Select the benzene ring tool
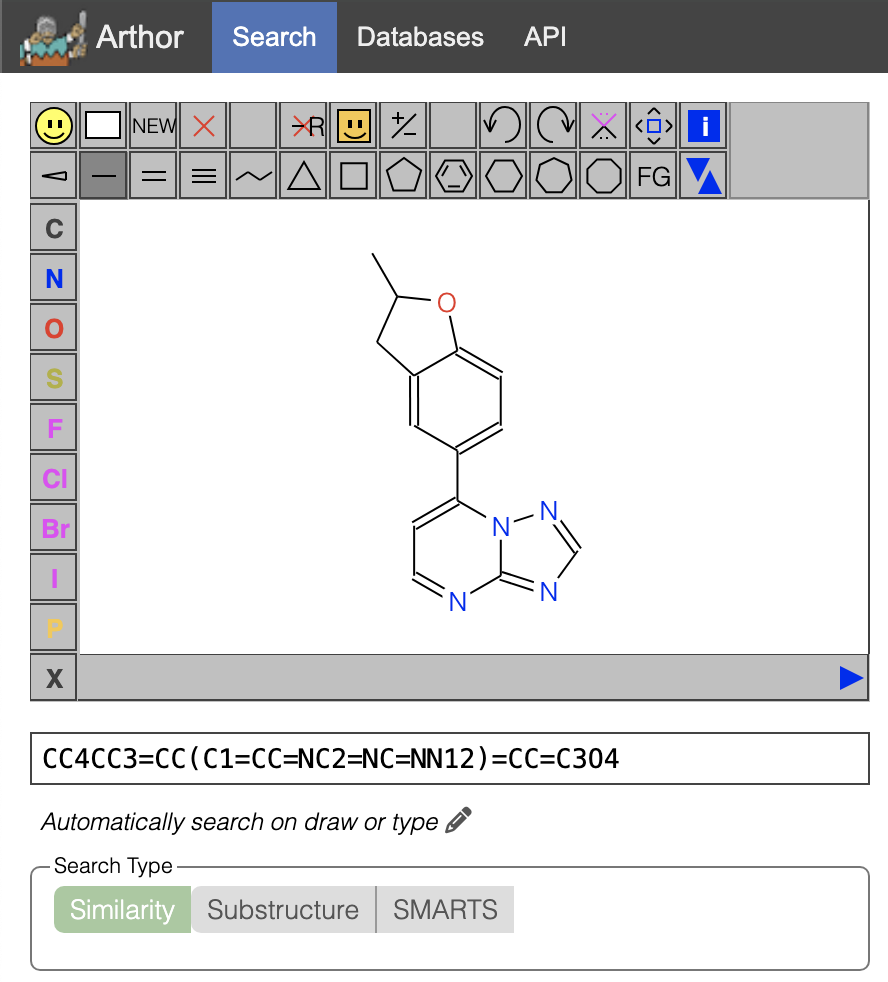The image size is (888, 982). [453, 177]
